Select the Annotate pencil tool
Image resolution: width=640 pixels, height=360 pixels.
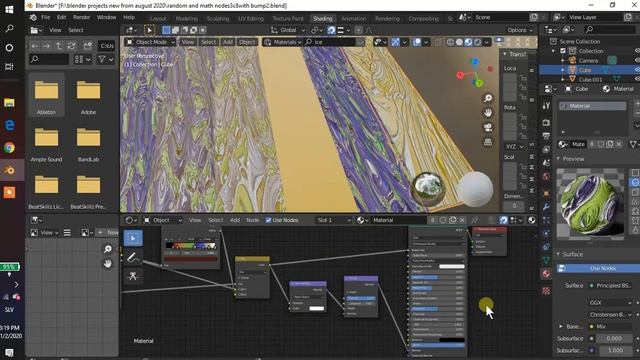[x=133, y=257]
